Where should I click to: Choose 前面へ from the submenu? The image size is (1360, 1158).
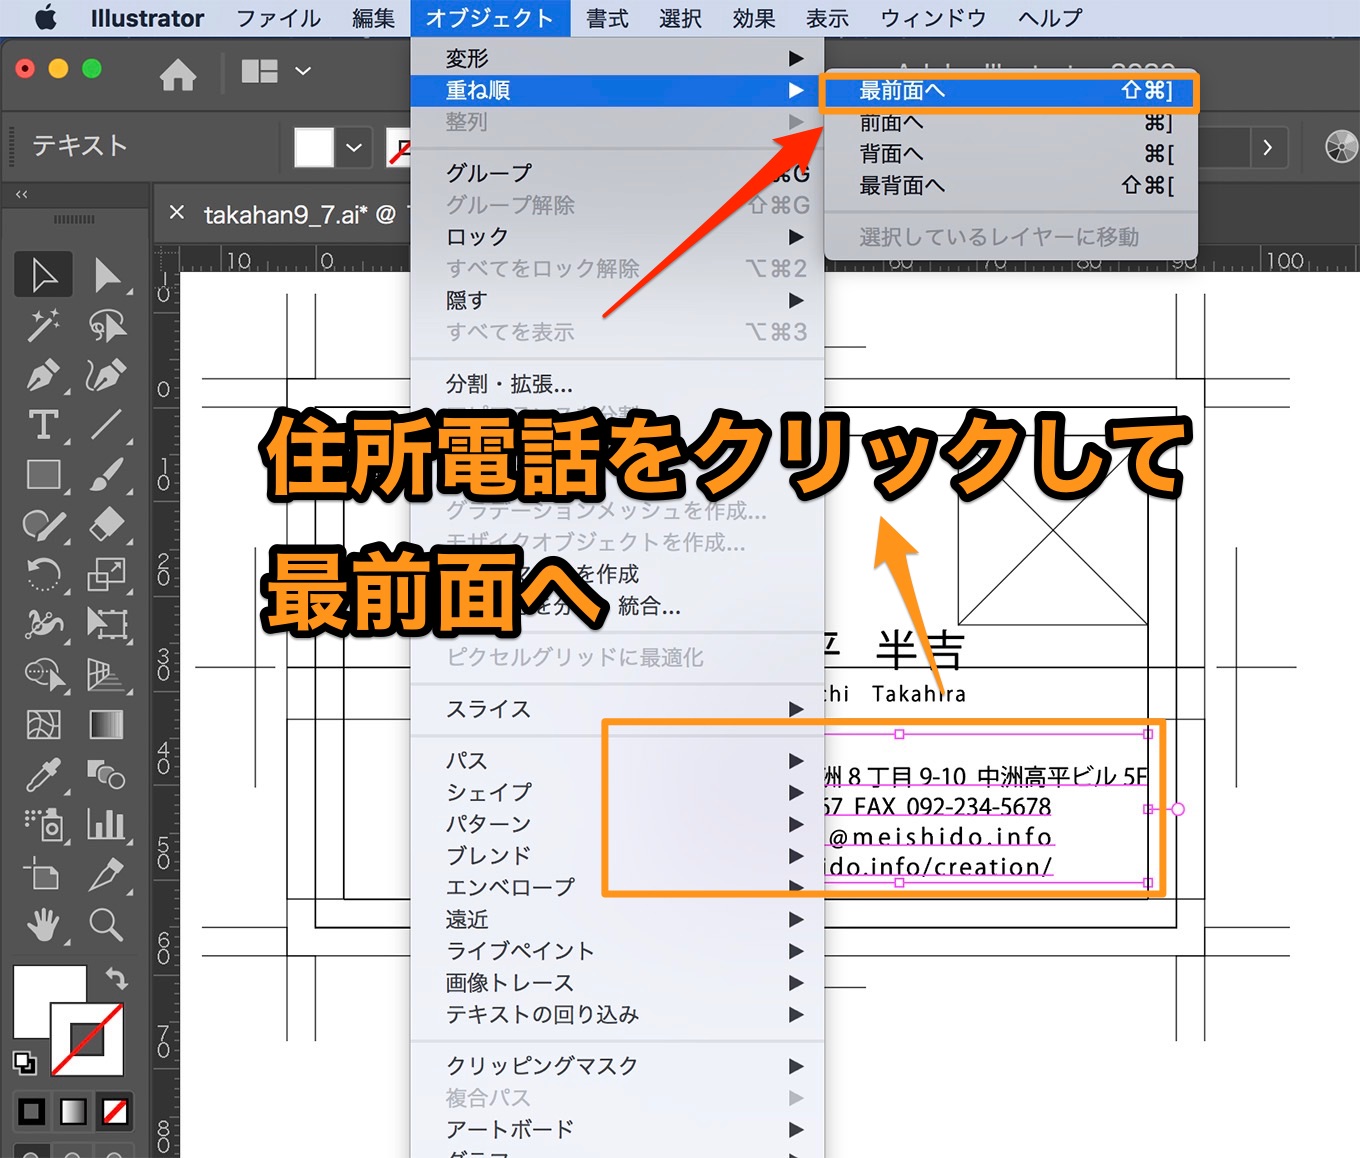[1010, 123]
